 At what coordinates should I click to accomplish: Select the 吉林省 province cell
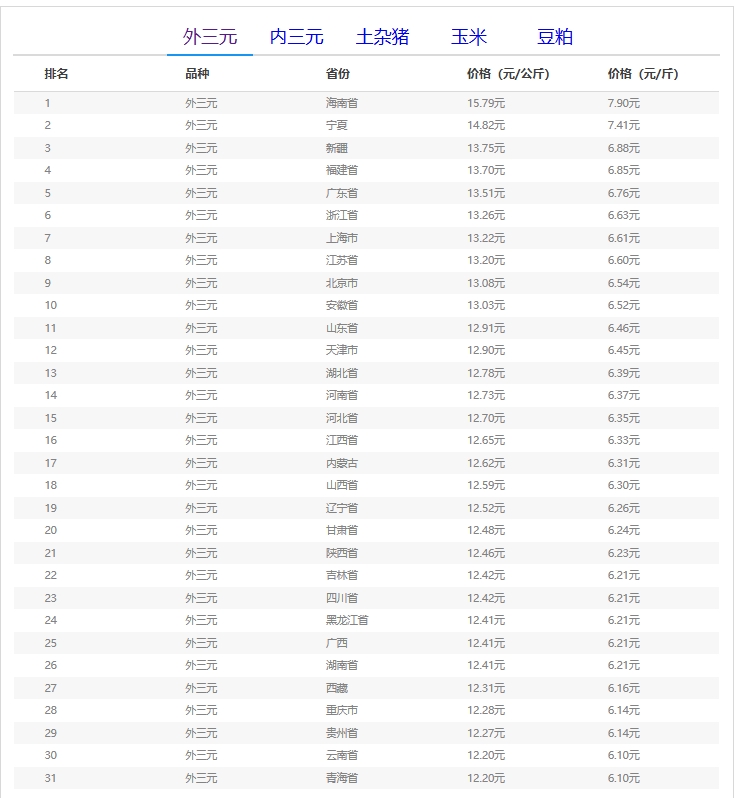point(342,575)
